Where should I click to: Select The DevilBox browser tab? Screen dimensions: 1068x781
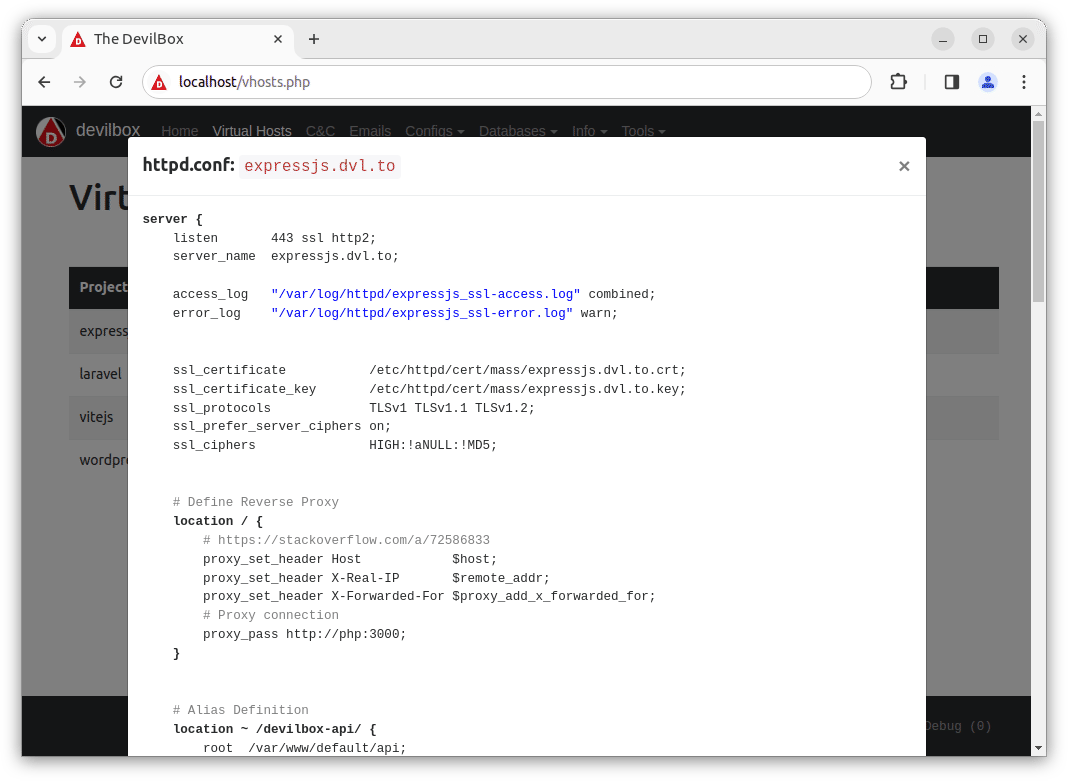[x=170, y=39]
